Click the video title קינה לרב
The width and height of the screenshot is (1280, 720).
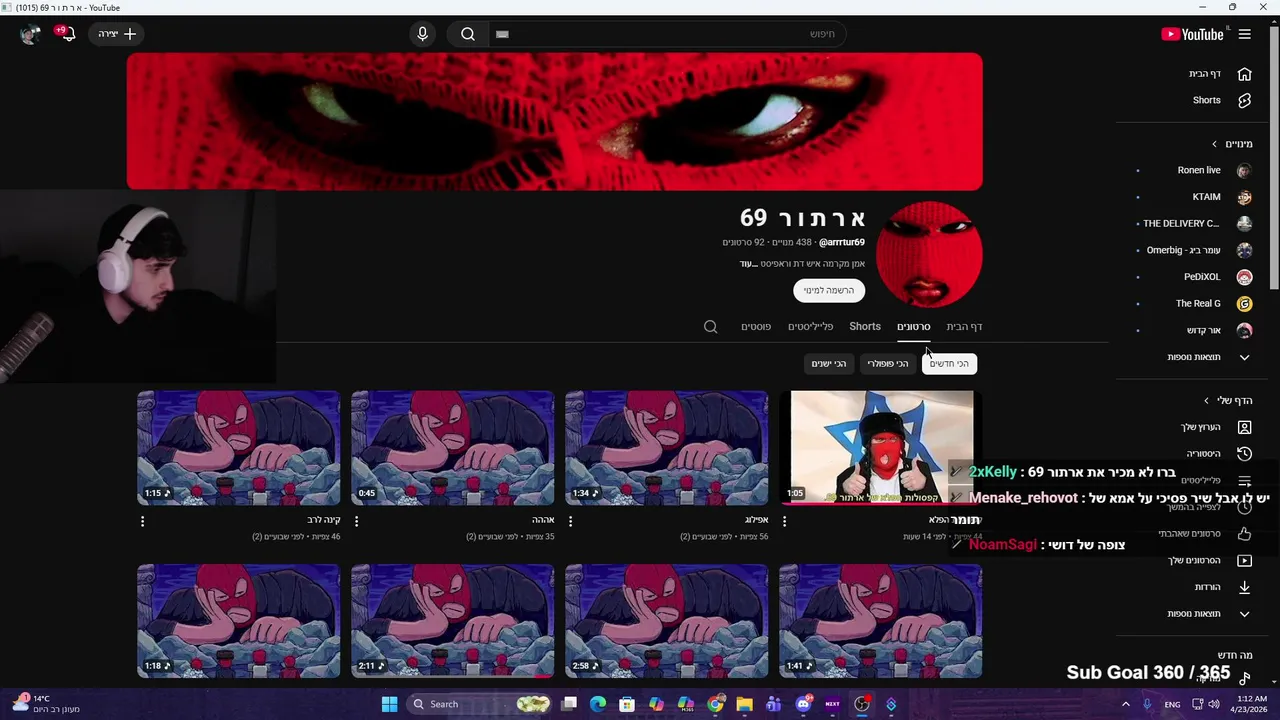click(x=324, y=520)
